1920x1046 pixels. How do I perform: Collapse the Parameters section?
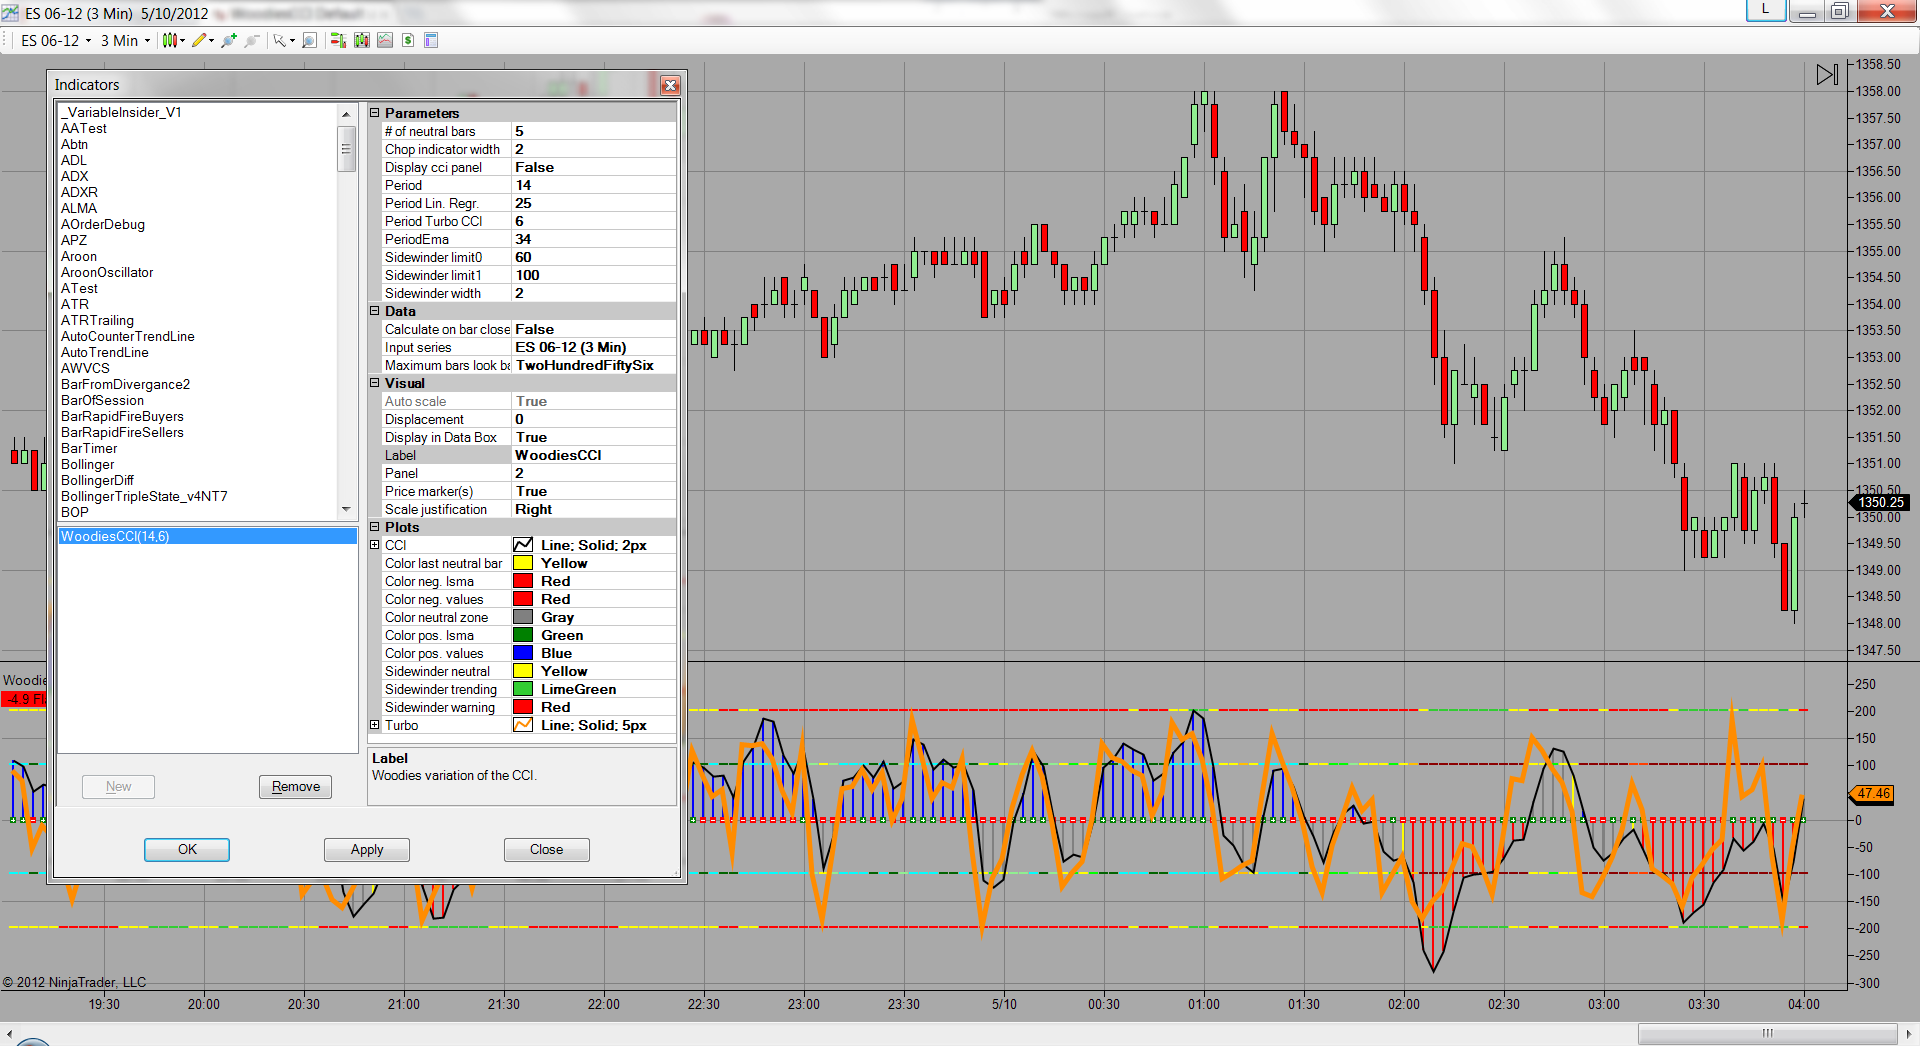(x=375, y=113)
